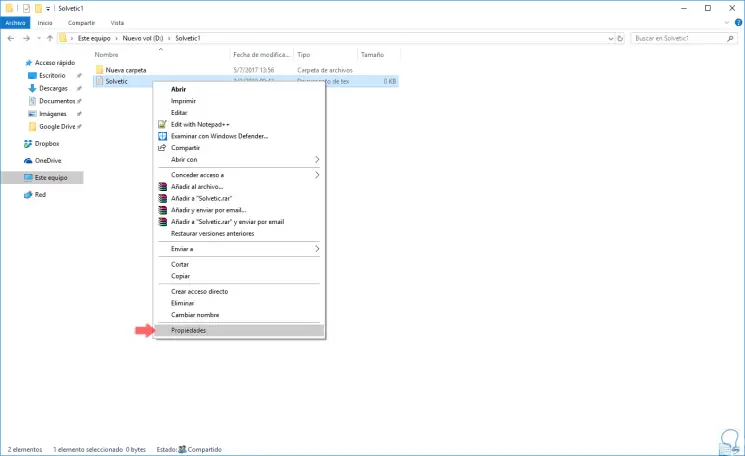Choose Propiedades from context menu

[x=189, y=330]
